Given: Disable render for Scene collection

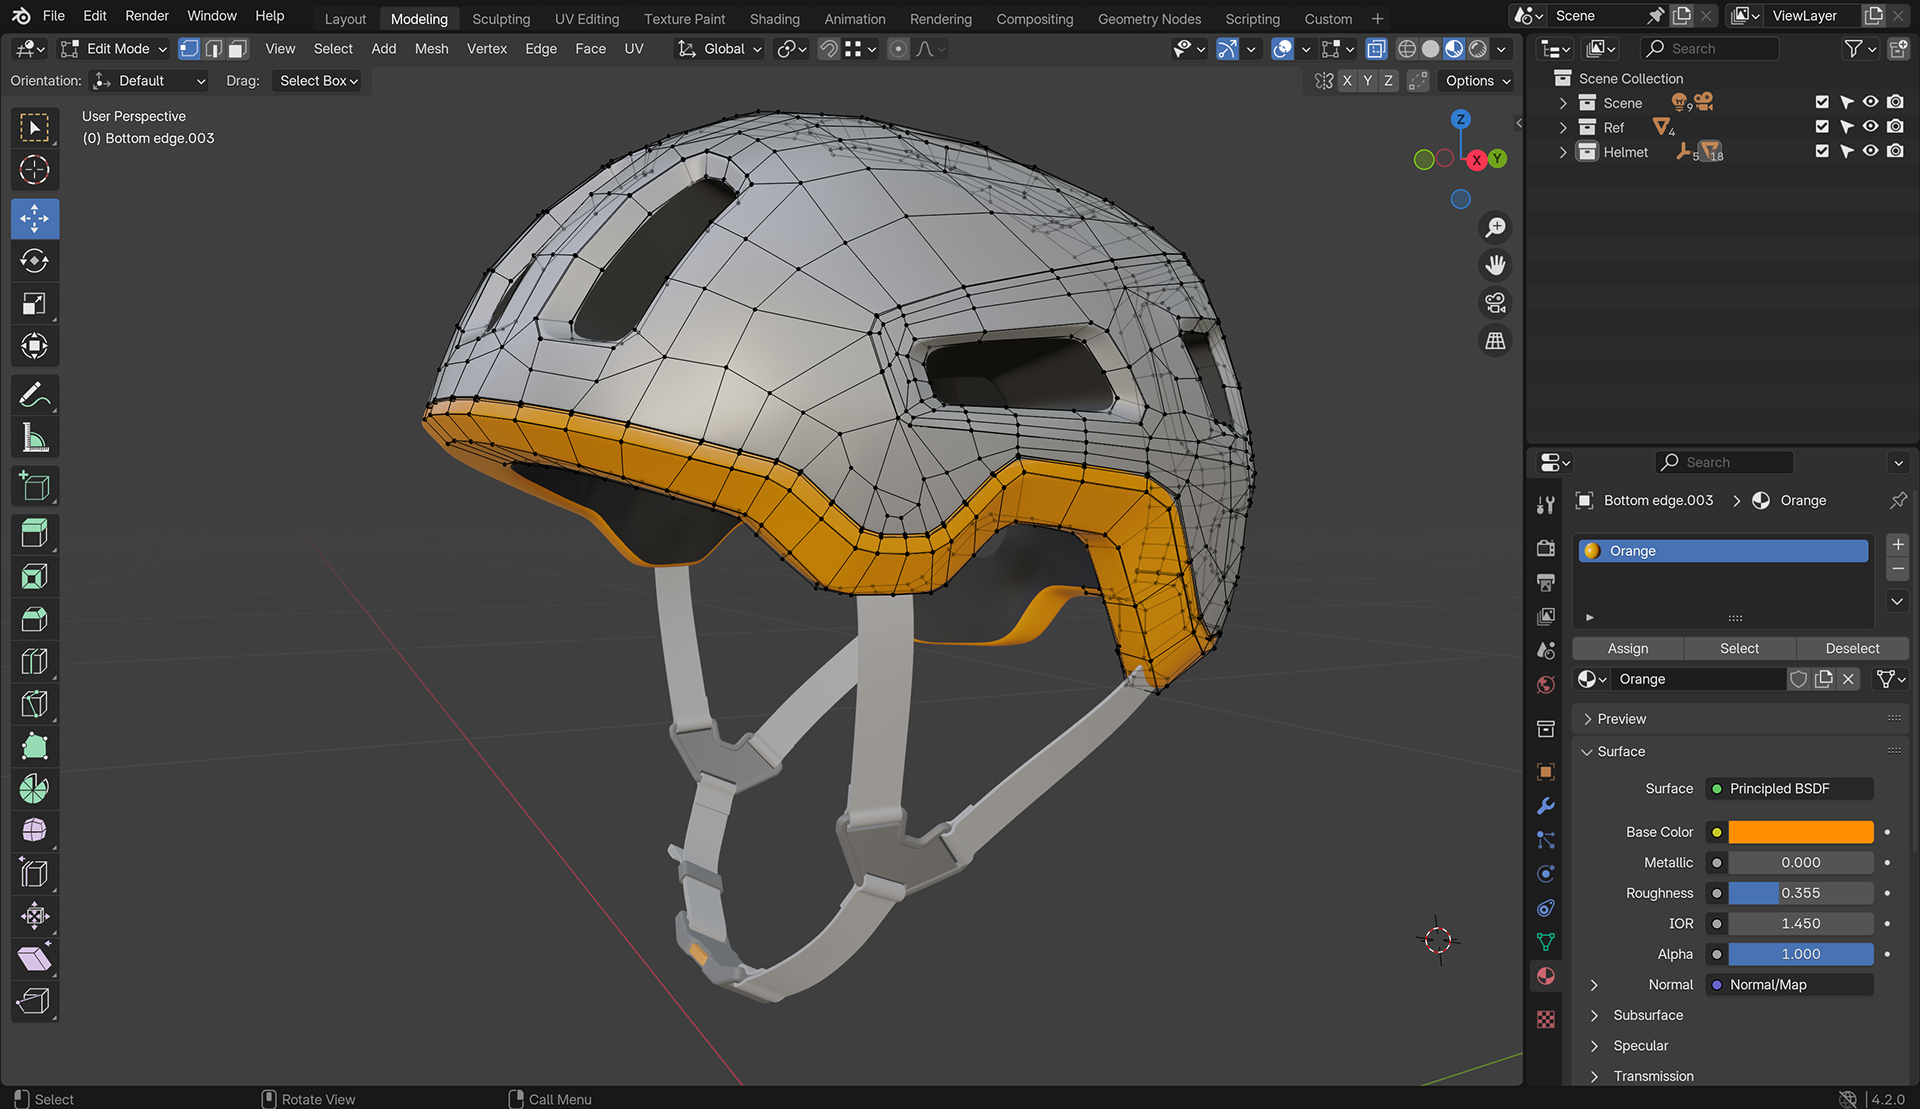Looking at the screenshot, I should click(x=1895, y=102).
